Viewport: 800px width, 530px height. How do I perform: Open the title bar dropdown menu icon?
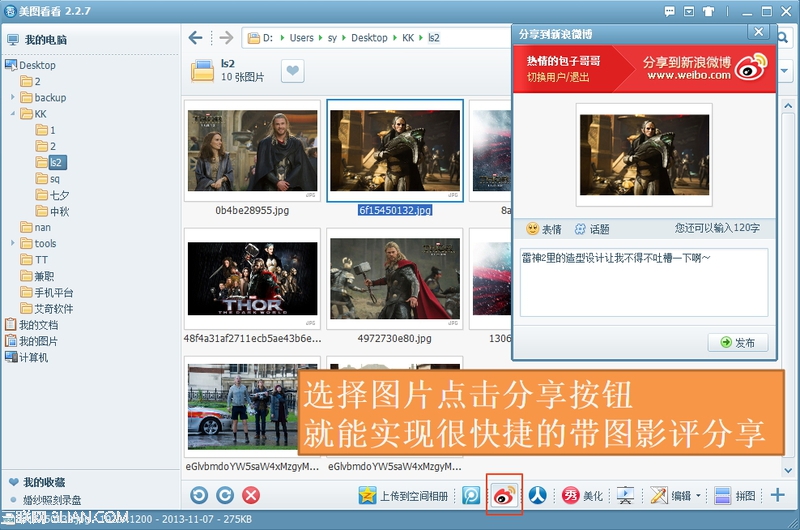(x=689, y=11)
